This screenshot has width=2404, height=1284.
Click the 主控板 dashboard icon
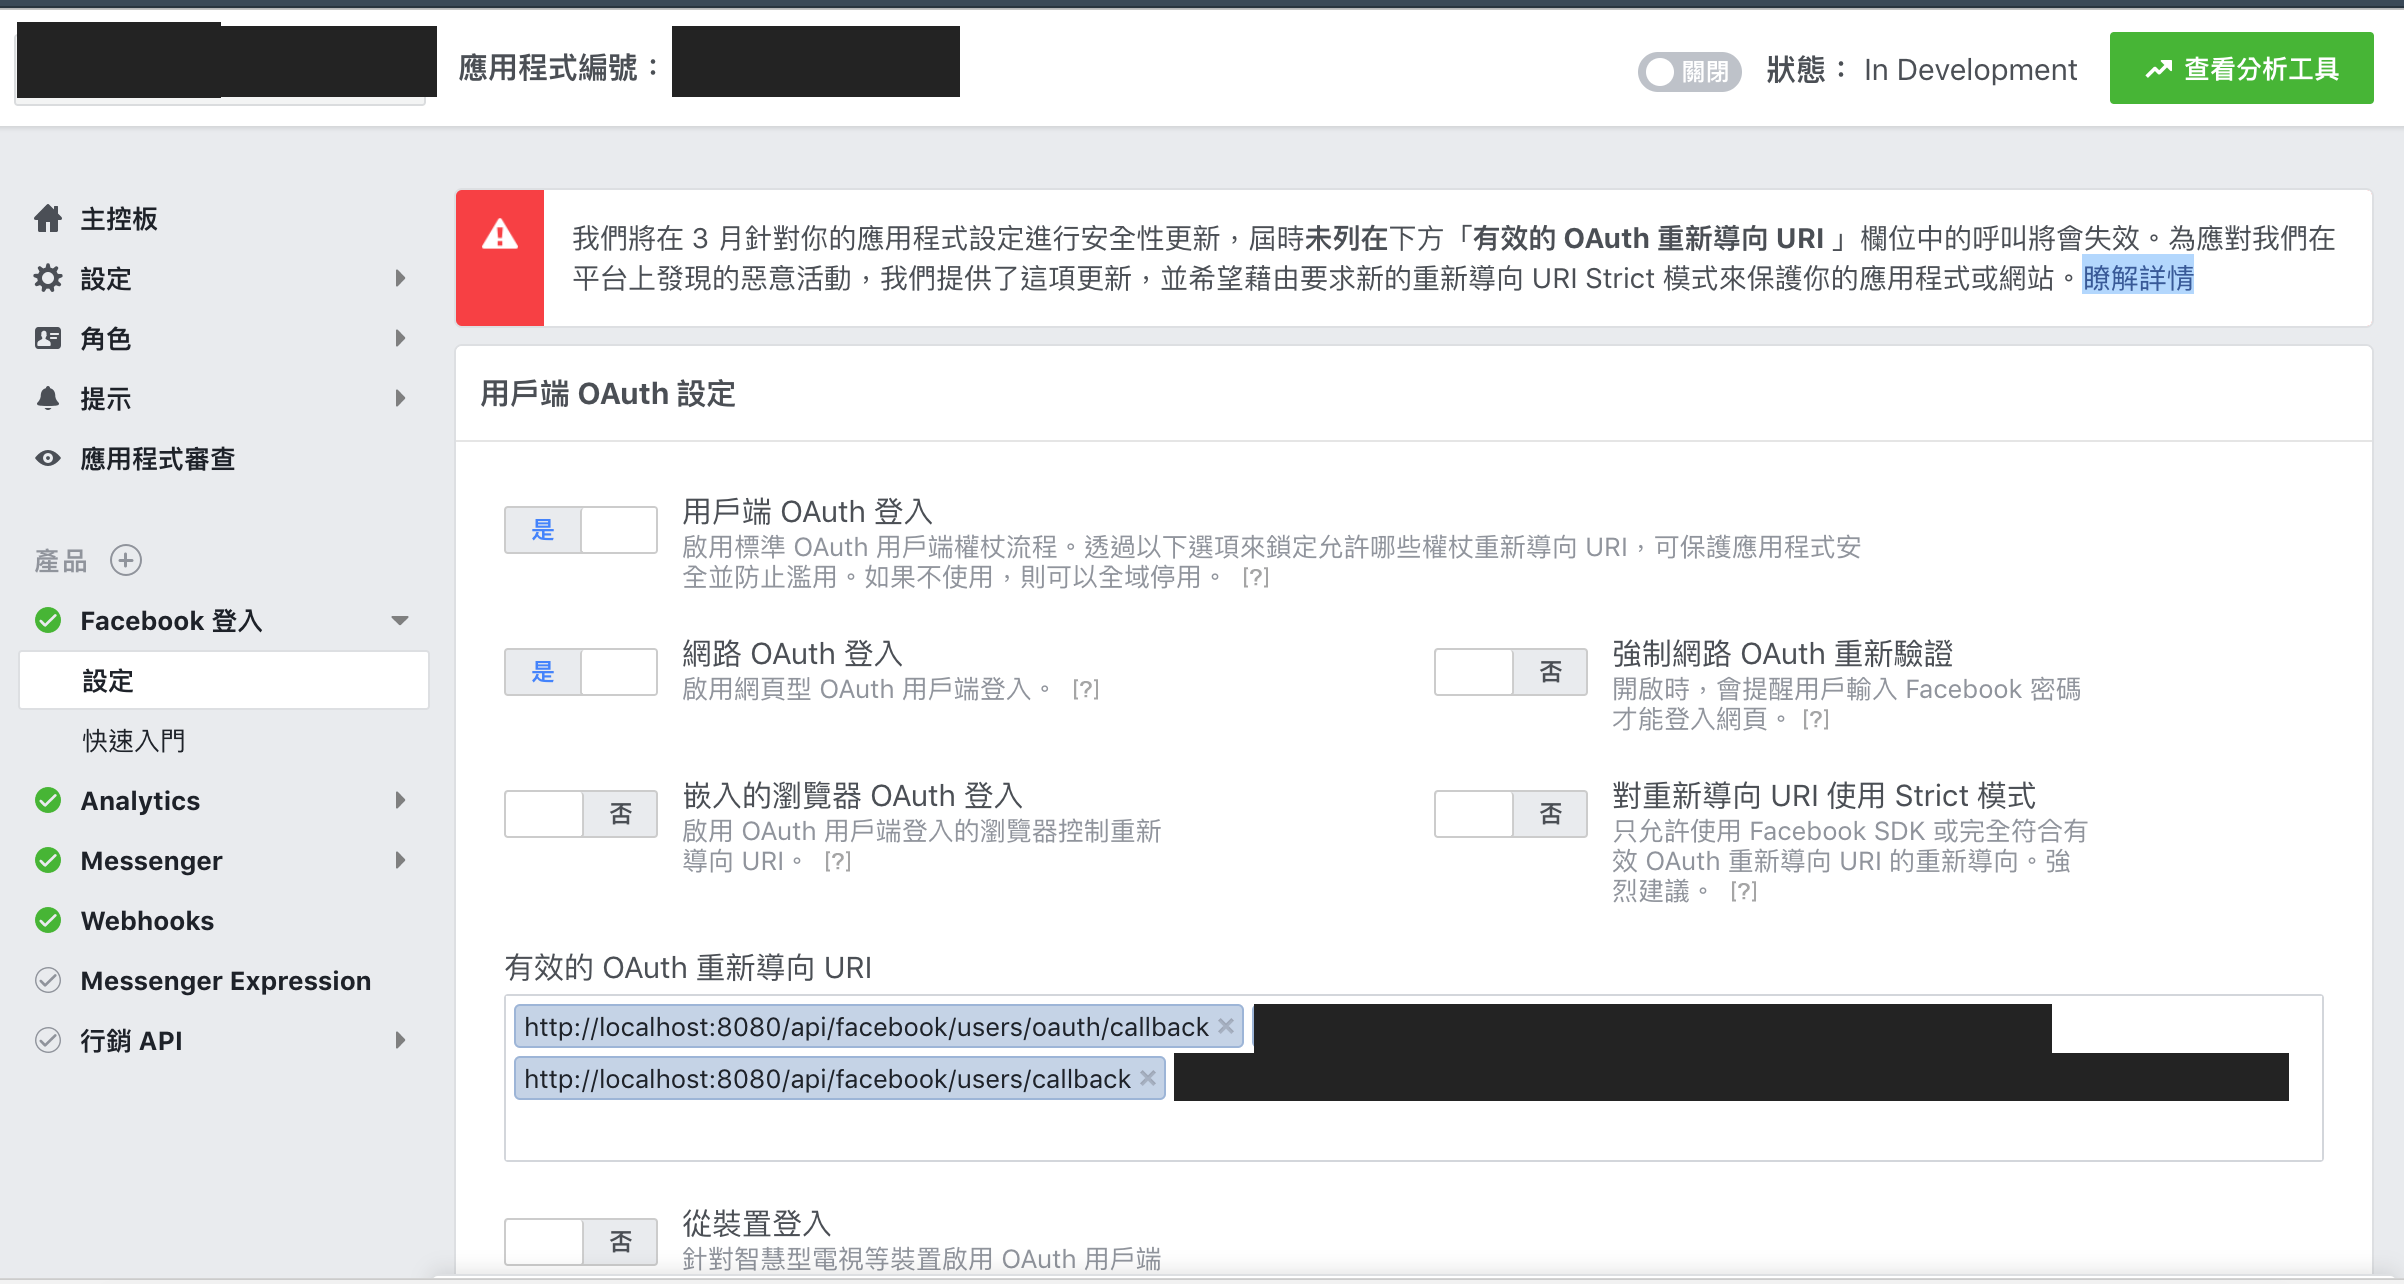tap(46, 218)
